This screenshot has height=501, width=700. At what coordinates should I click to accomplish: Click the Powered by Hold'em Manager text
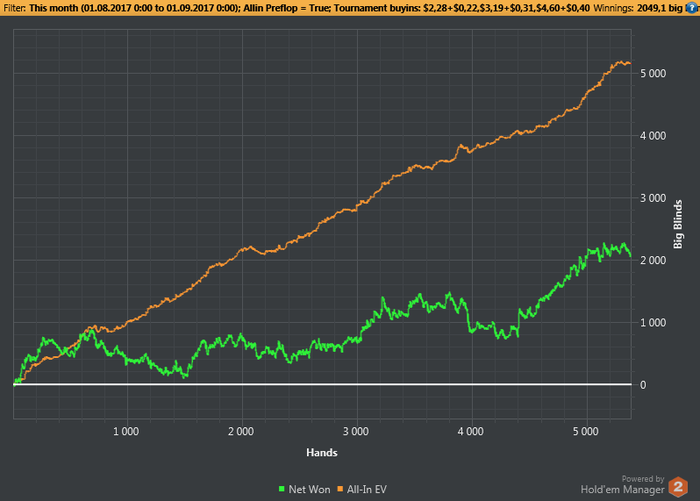(x=623, y=485)
